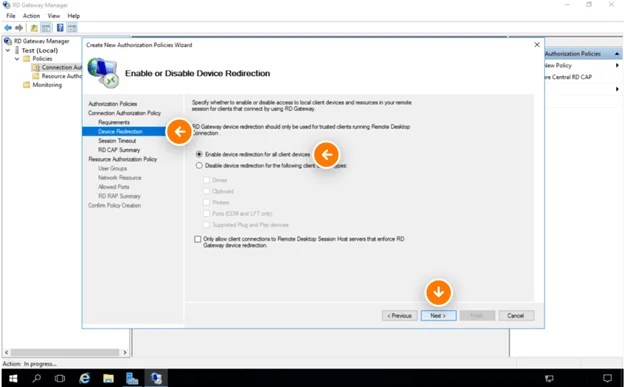This screenshot has height=387, width=624.
Task: Select Connection Authorization Policies tree node
Action: 61,67
